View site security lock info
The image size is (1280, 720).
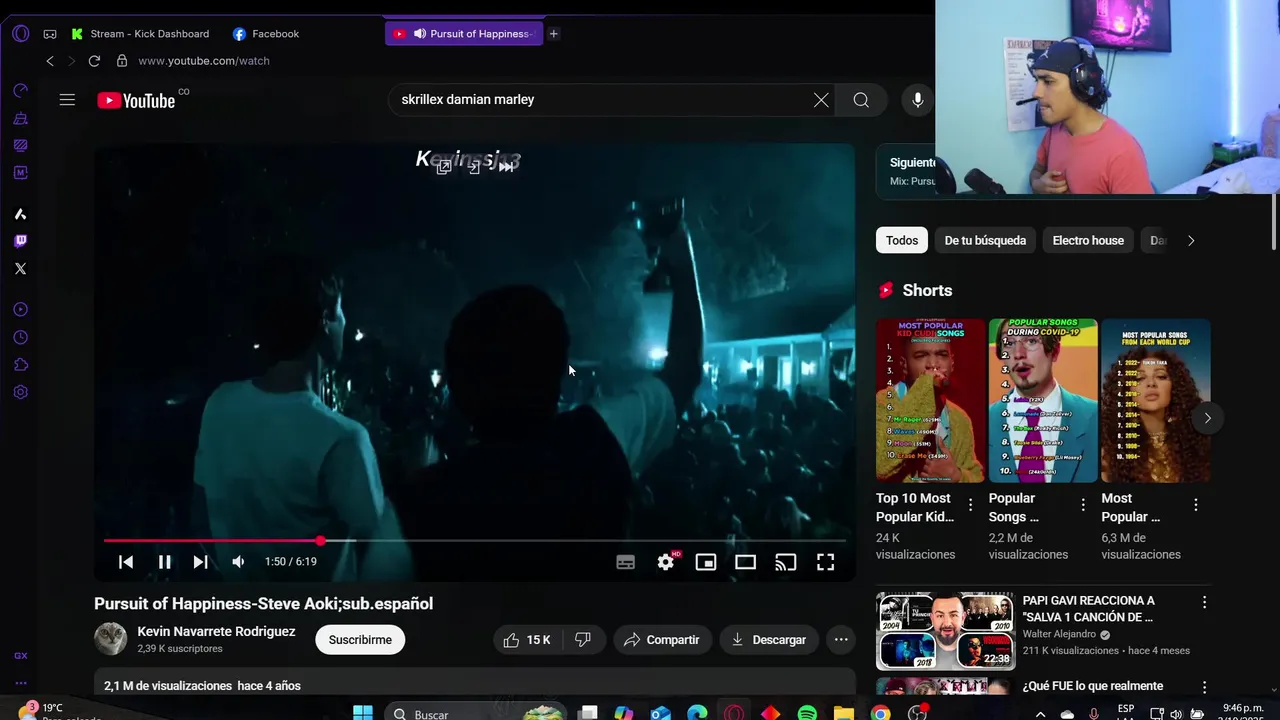tap(122, 61)
